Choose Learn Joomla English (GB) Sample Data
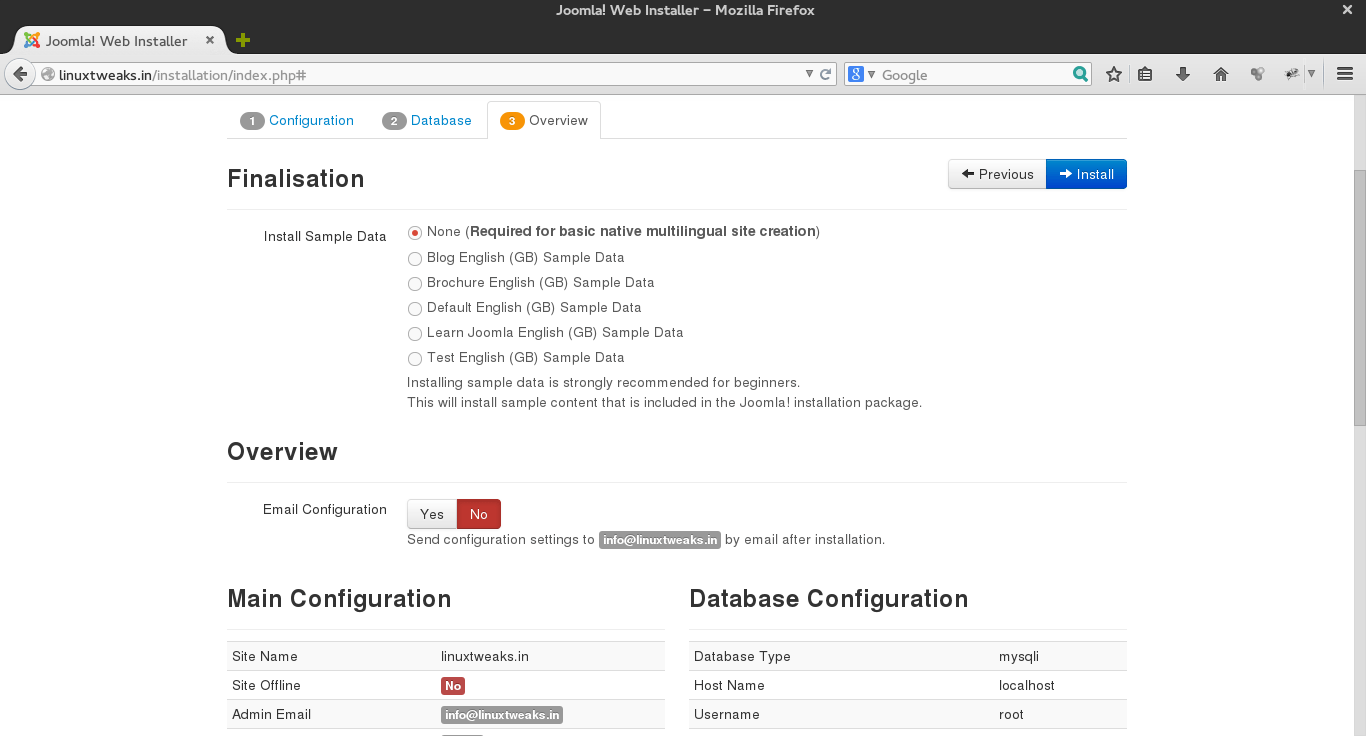 coord(415,333)
